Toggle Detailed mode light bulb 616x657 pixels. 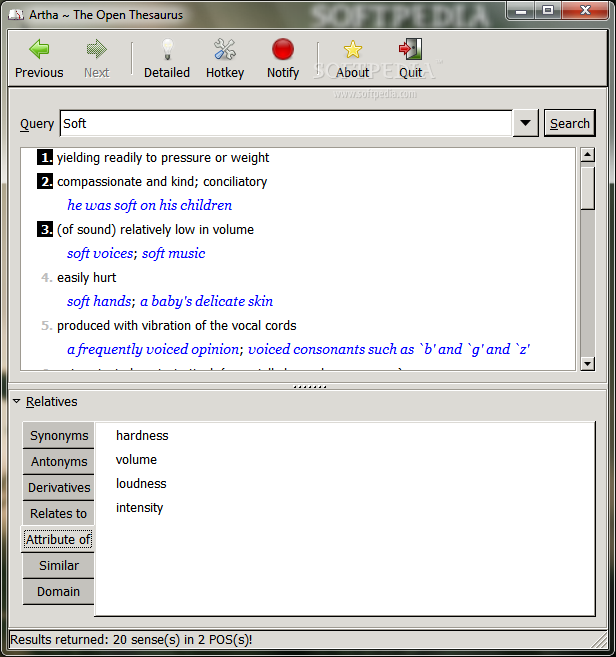click(x=167, y=49)
